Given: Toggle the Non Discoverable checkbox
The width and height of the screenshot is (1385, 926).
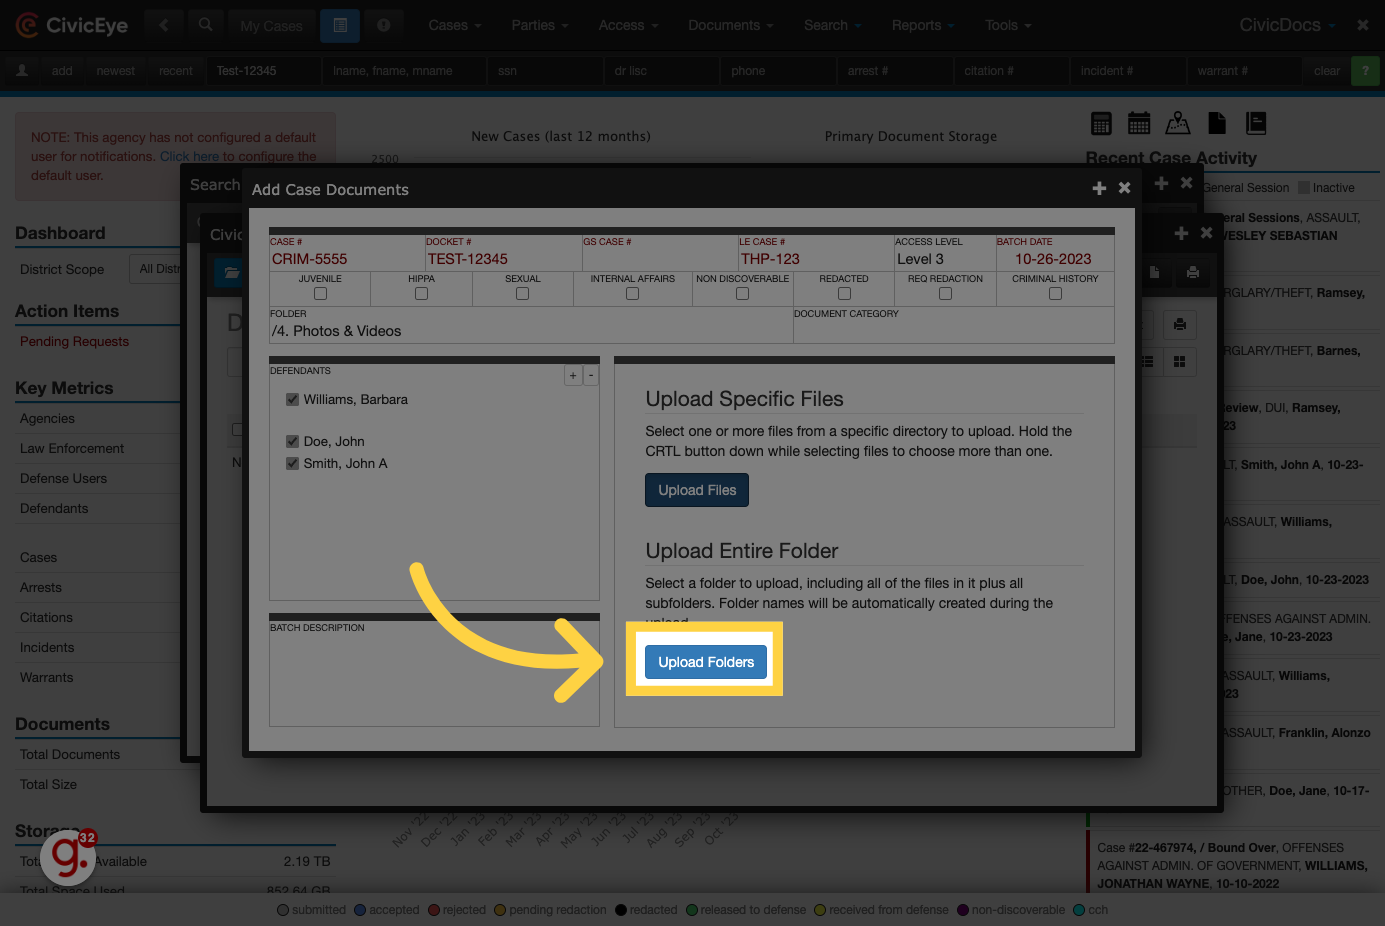Looking at the screenshot, I should pos(742,294).
